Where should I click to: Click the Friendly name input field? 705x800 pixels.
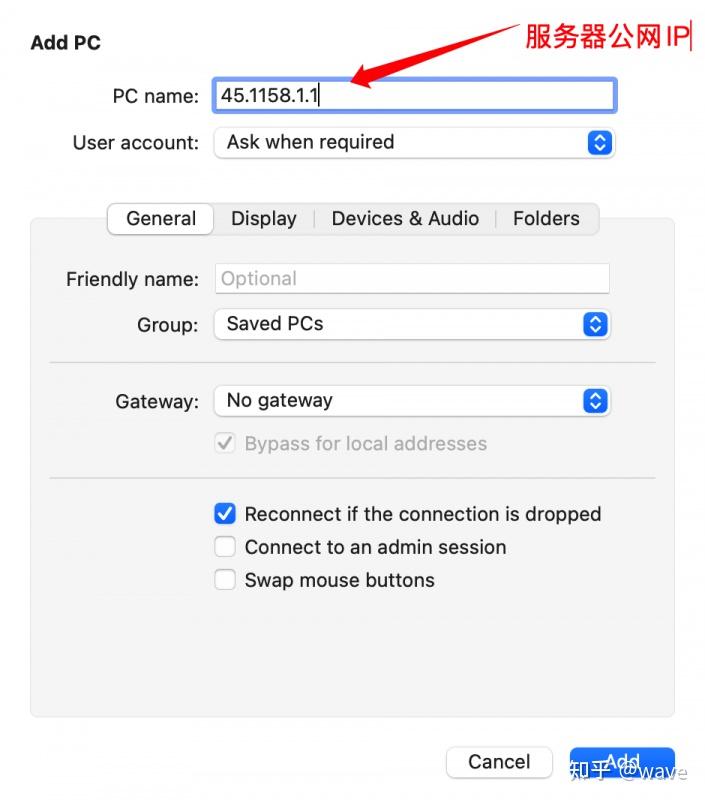tap(411, 279)
